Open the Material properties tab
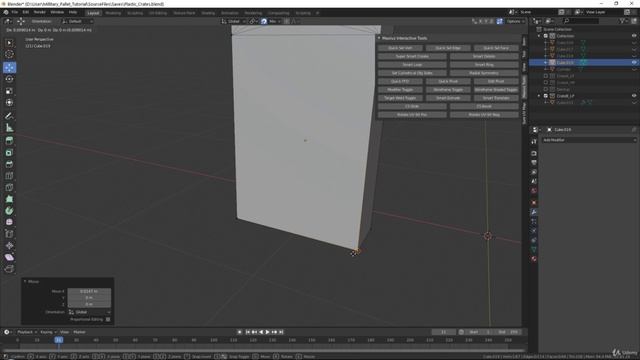The image size is (640, 360). click(x=533, y=259)
